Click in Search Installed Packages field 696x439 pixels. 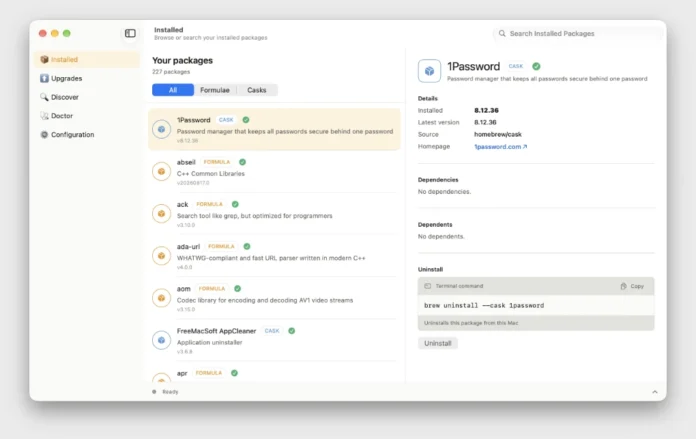coord(579,33)
